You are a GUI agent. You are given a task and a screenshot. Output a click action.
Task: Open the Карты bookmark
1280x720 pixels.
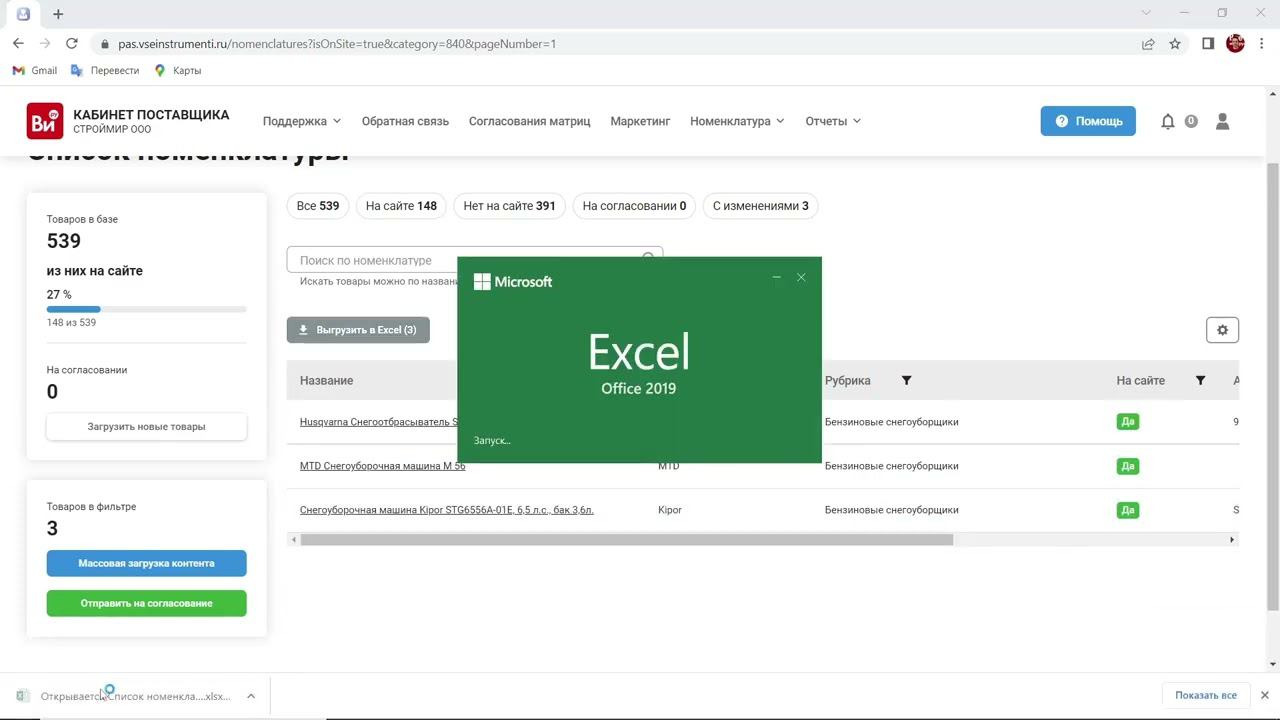178,71
